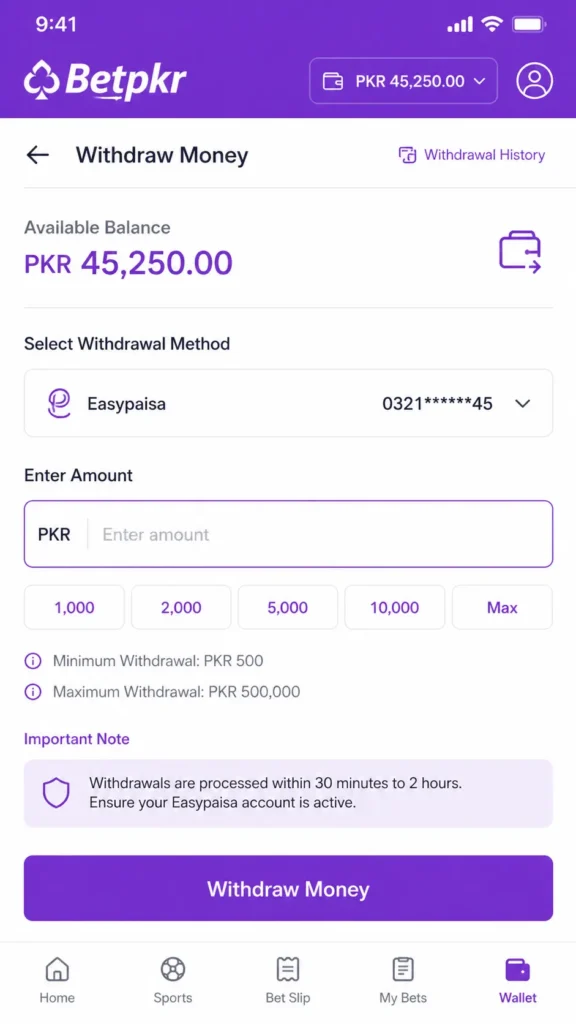This screenshot has height=1024, width=576.
Task: Open the Sports section icon
Action: (172, 969)
